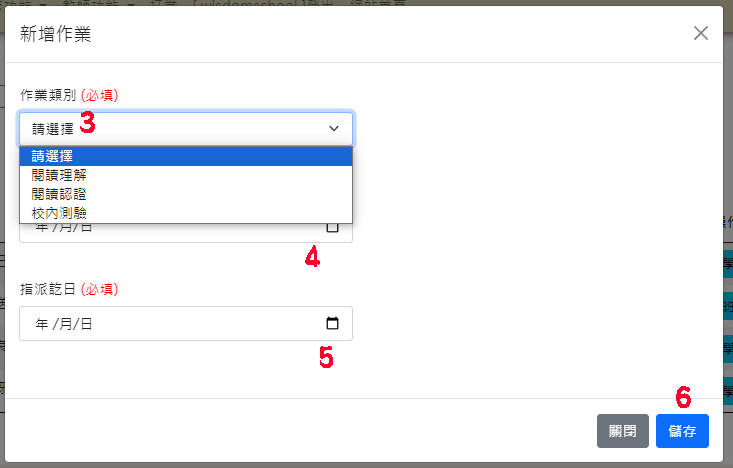Click the 作業類別 select box showing 請選擇
Image resolution: width=733 pixels, height=468 pixels.
(x=186, y=129)
